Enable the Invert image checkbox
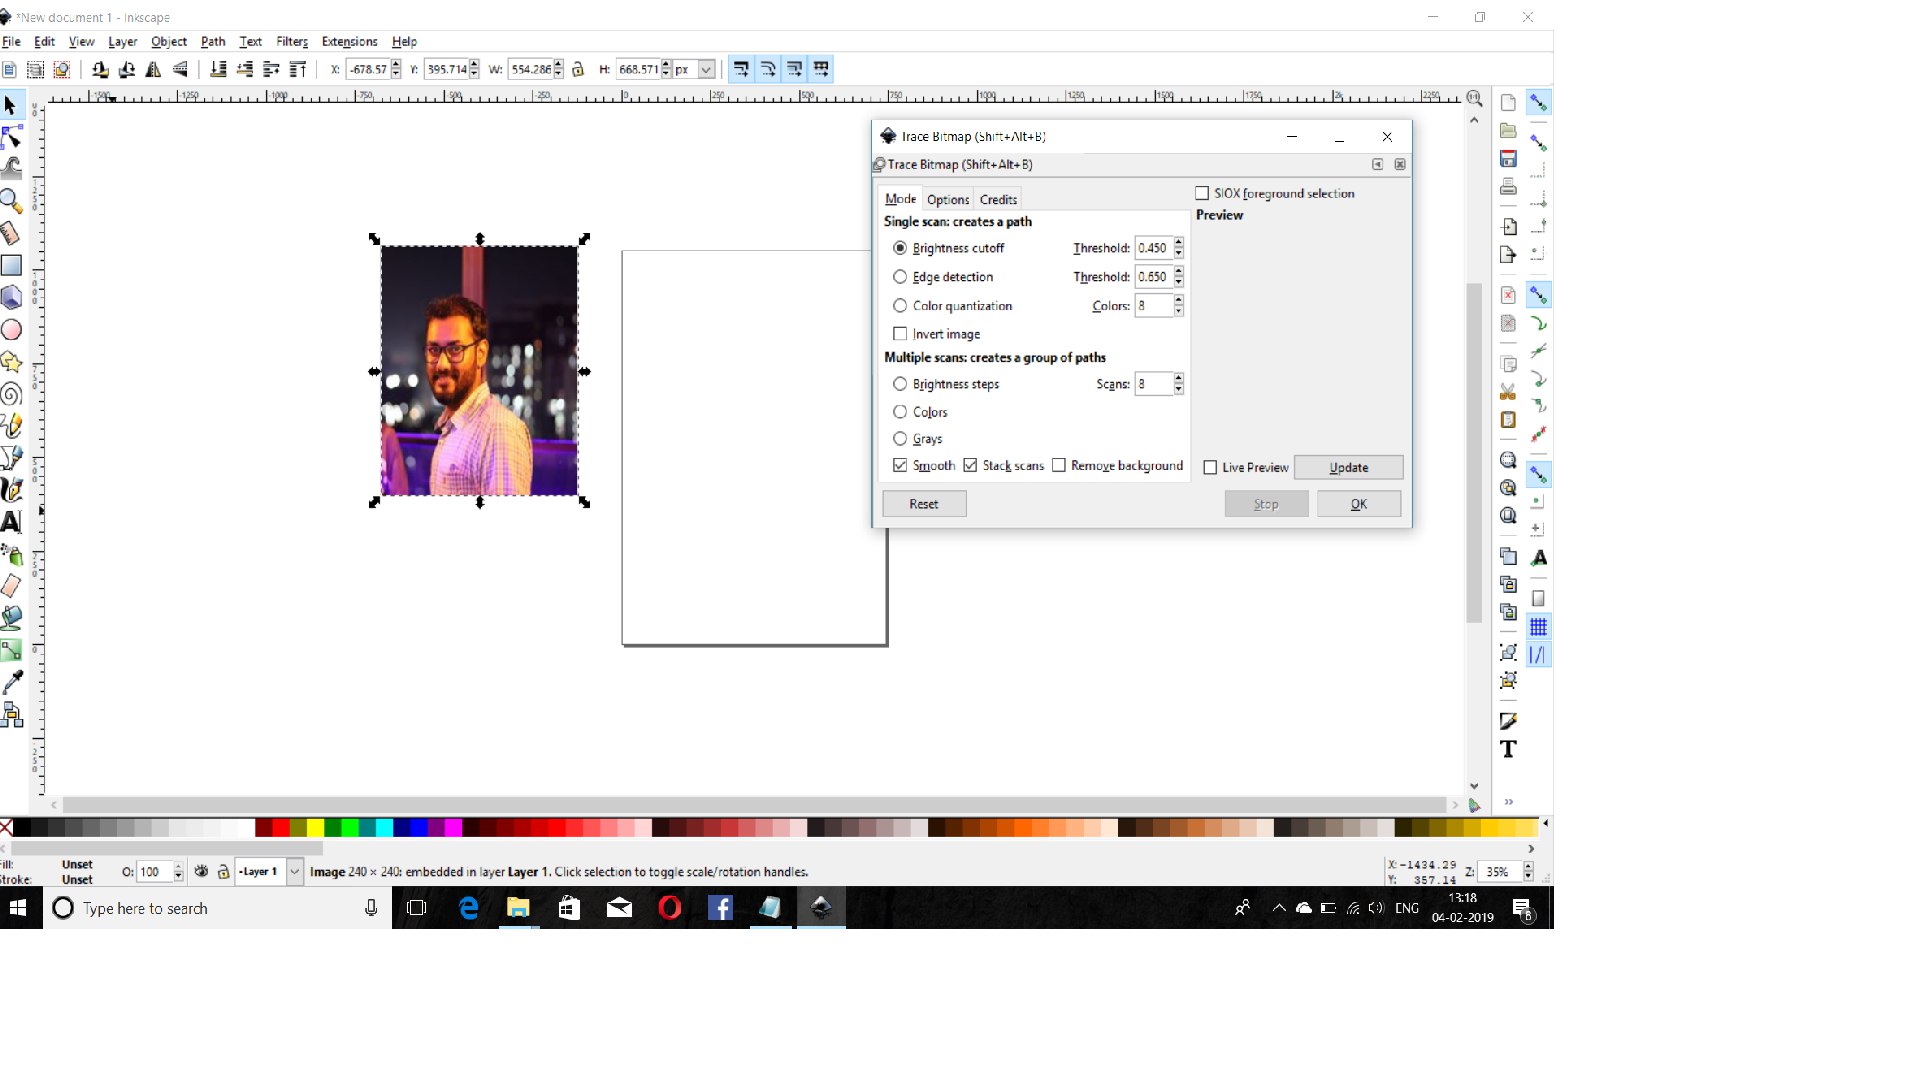The height and width of the screenshot is (1080, 1920). click(900, 334)
